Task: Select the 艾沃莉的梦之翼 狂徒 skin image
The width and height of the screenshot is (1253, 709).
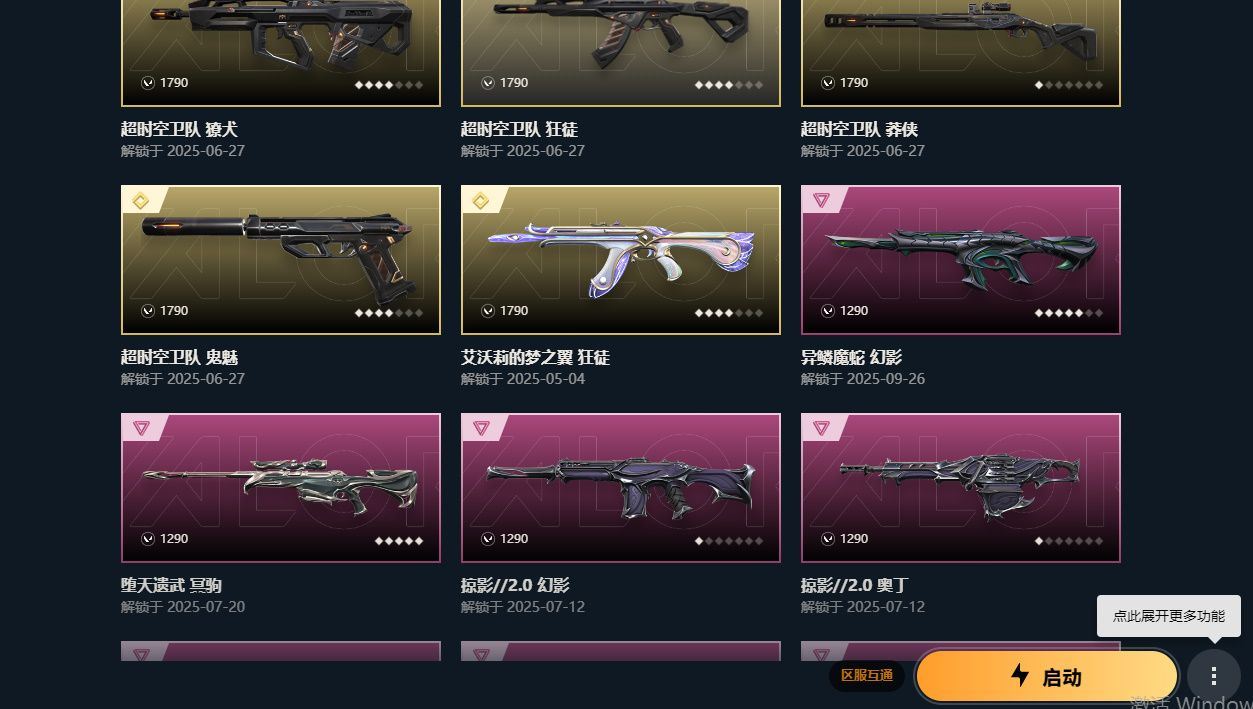Action: click(x=621, y=260)
